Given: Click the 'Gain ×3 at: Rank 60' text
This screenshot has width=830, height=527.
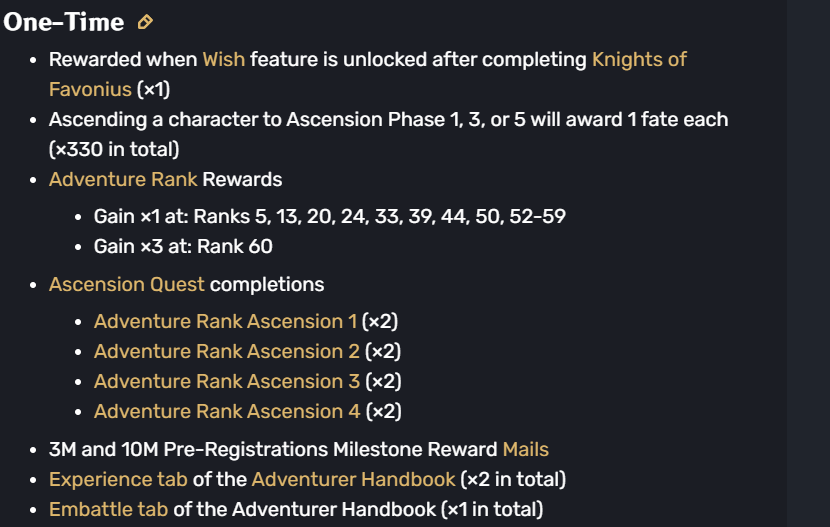Looking at the screenshot, I should coord(183,246).
